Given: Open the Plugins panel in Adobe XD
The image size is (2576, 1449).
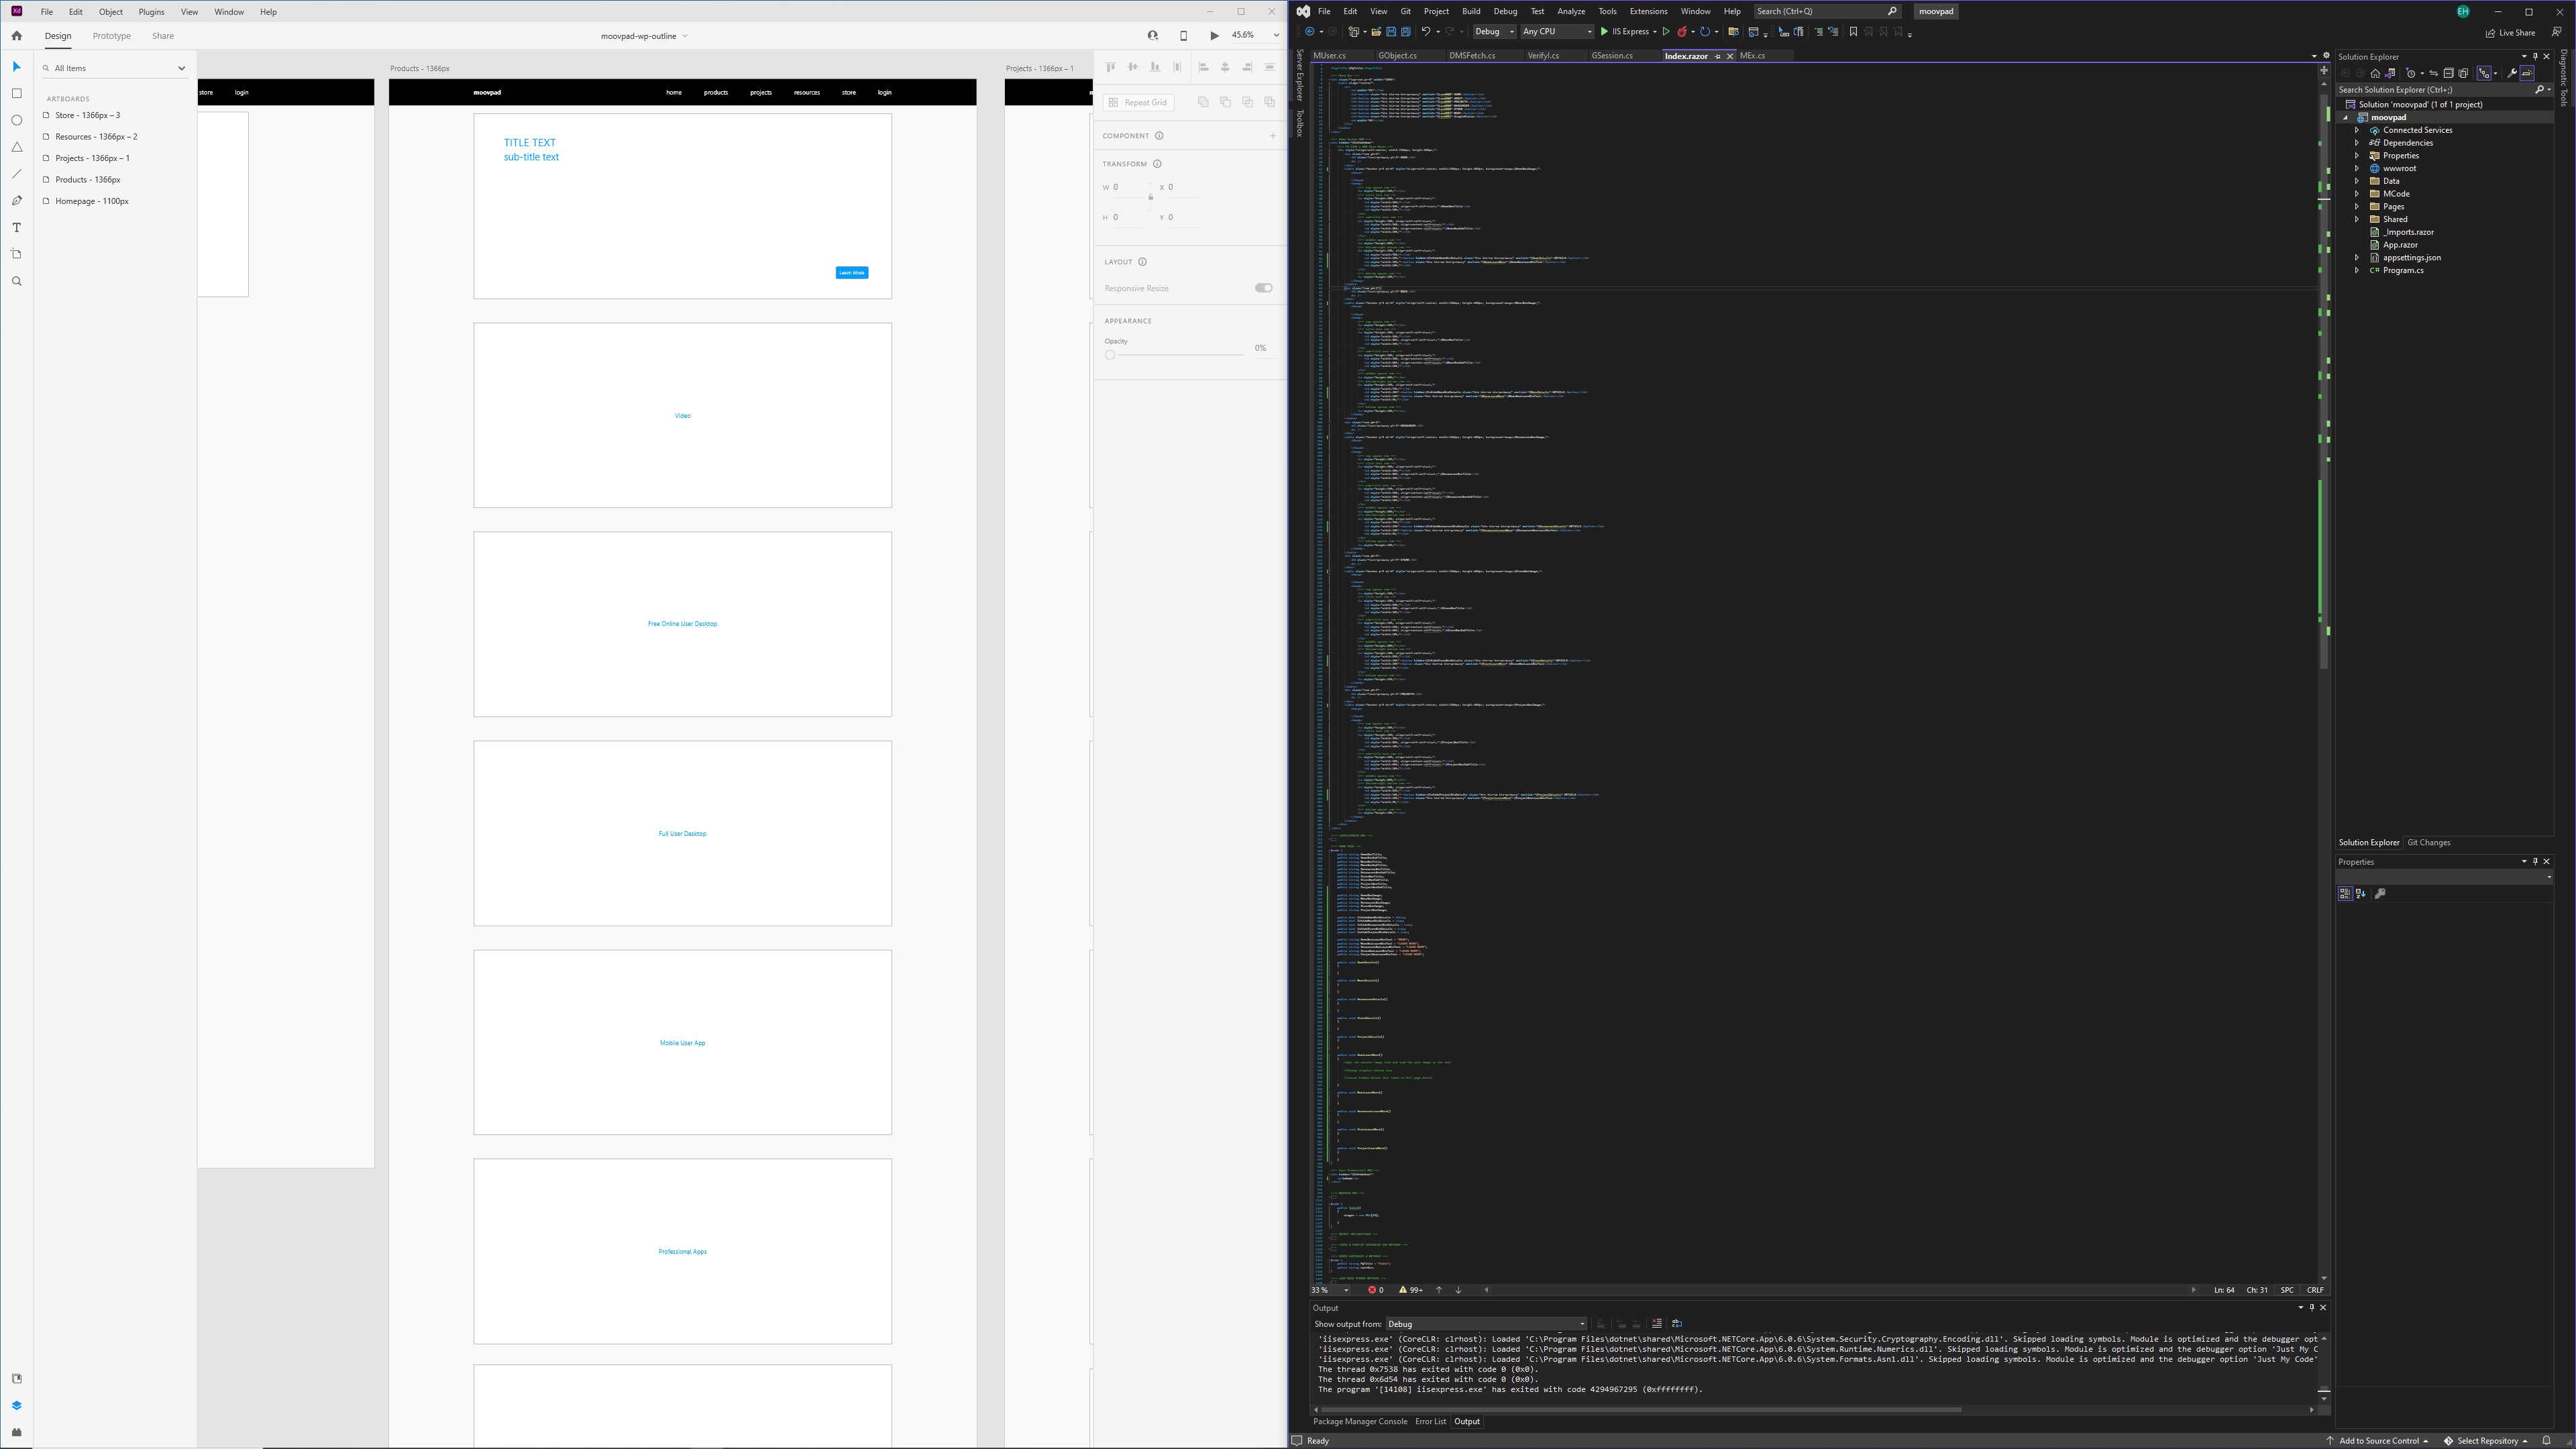Looking at the screenshot, I should tap(16, 1432).
